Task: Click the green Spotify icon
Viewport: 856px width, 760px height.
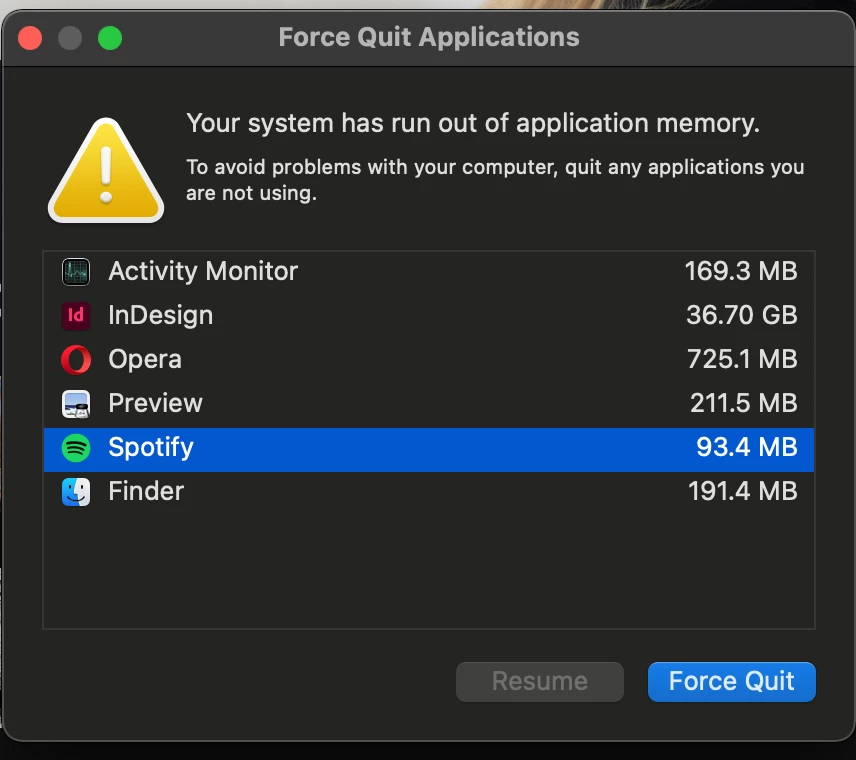Action: (76, 448)
